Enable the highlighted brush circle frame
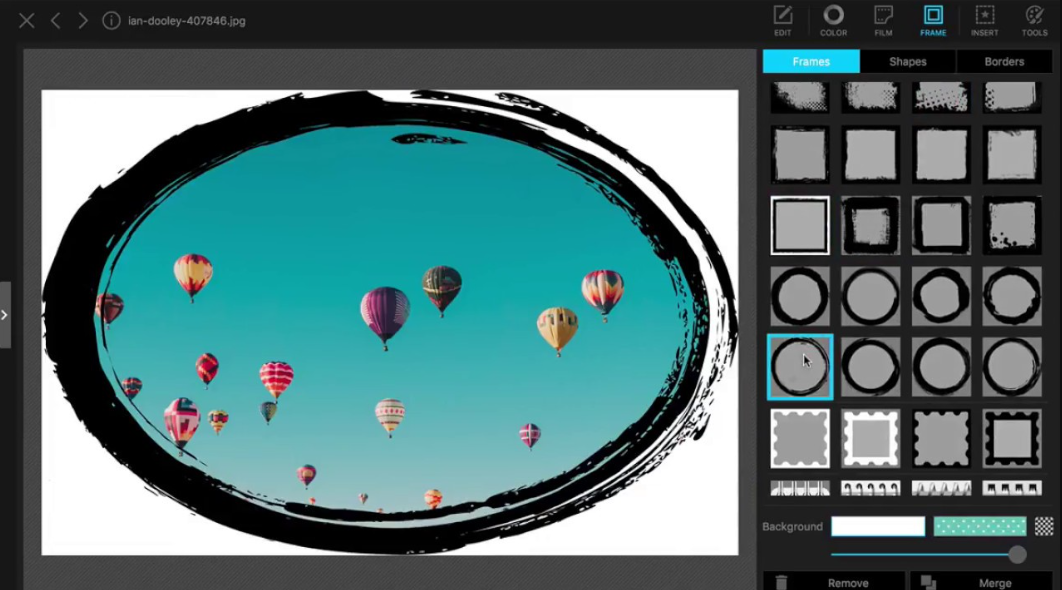This screenshot has height=590, width=1062. [x=799, y=366]
